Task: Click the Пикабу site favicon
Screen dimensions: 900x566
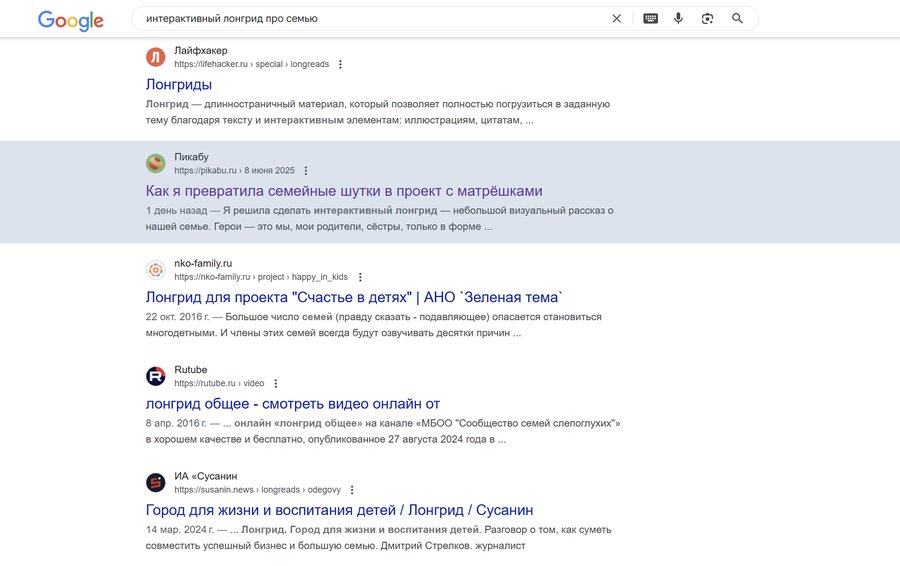Action: coord(155,163)
